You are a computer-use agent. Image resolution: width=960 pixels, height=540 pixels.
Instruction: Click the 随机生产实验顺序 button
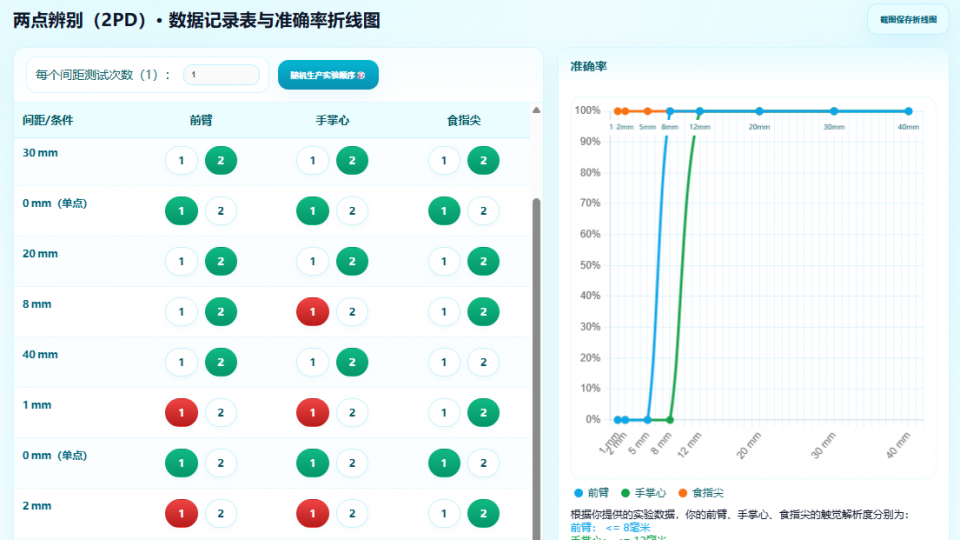(328, 75)
